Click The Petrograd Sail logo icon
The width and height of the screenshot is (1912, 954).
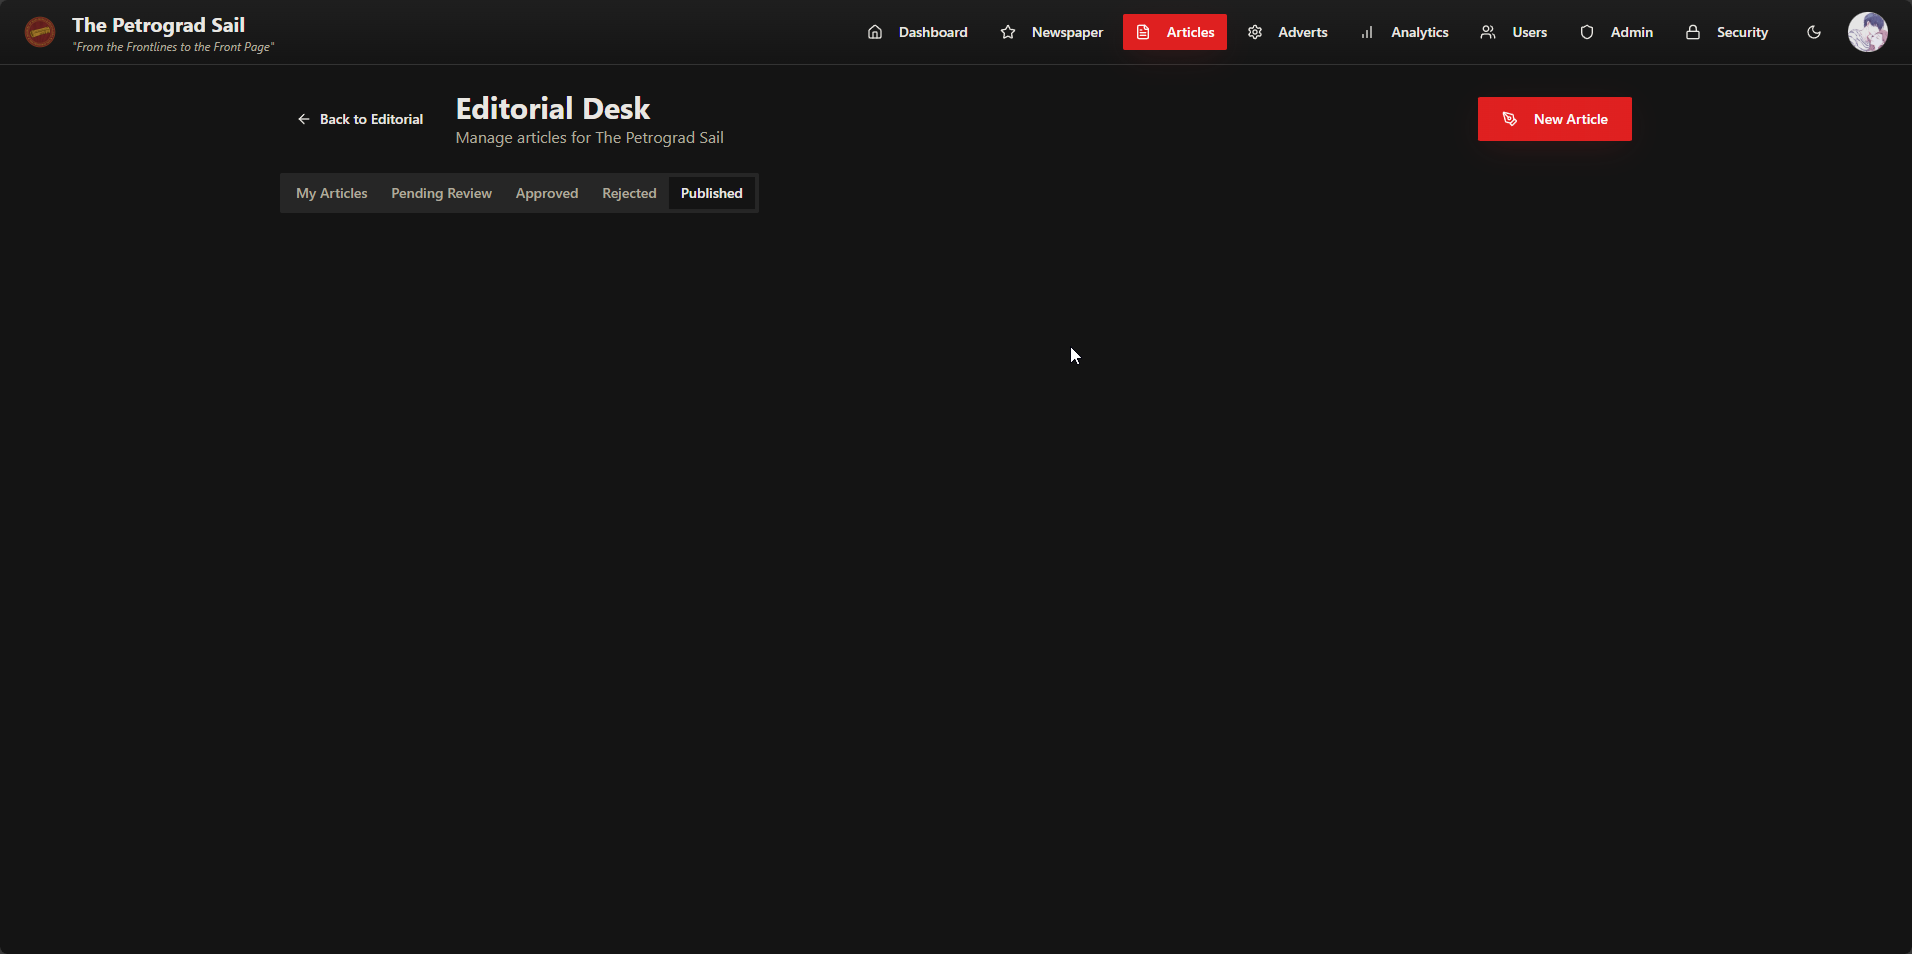click(40, 32)
